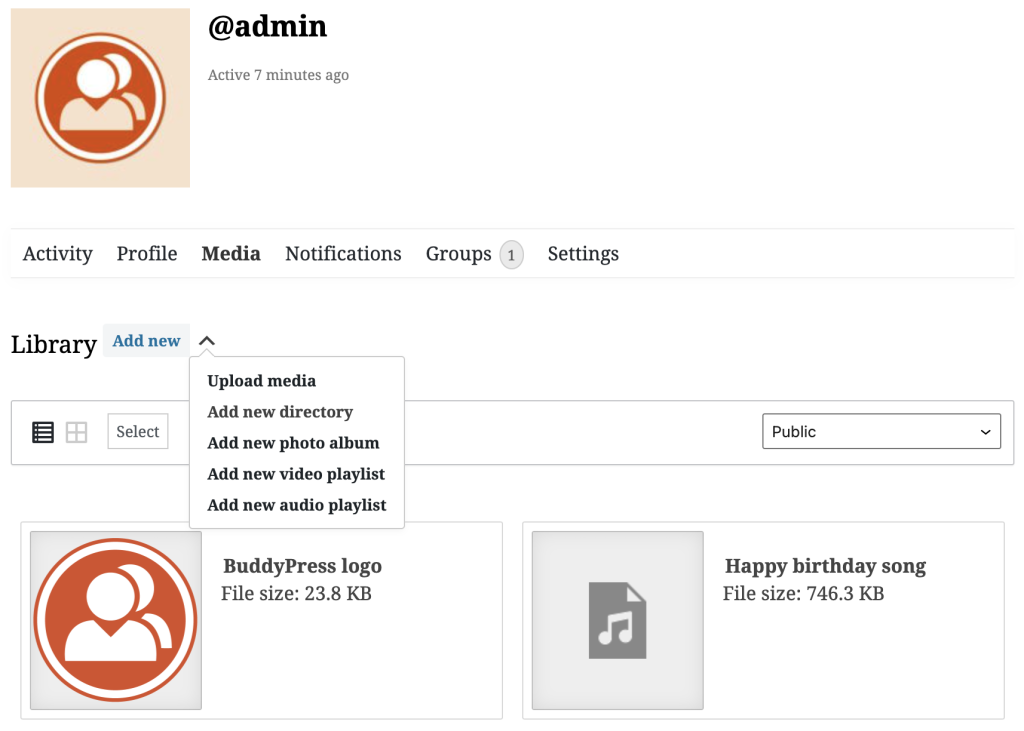Open the Media tab
The image size is (1024, 731).
tap(231, 253)
